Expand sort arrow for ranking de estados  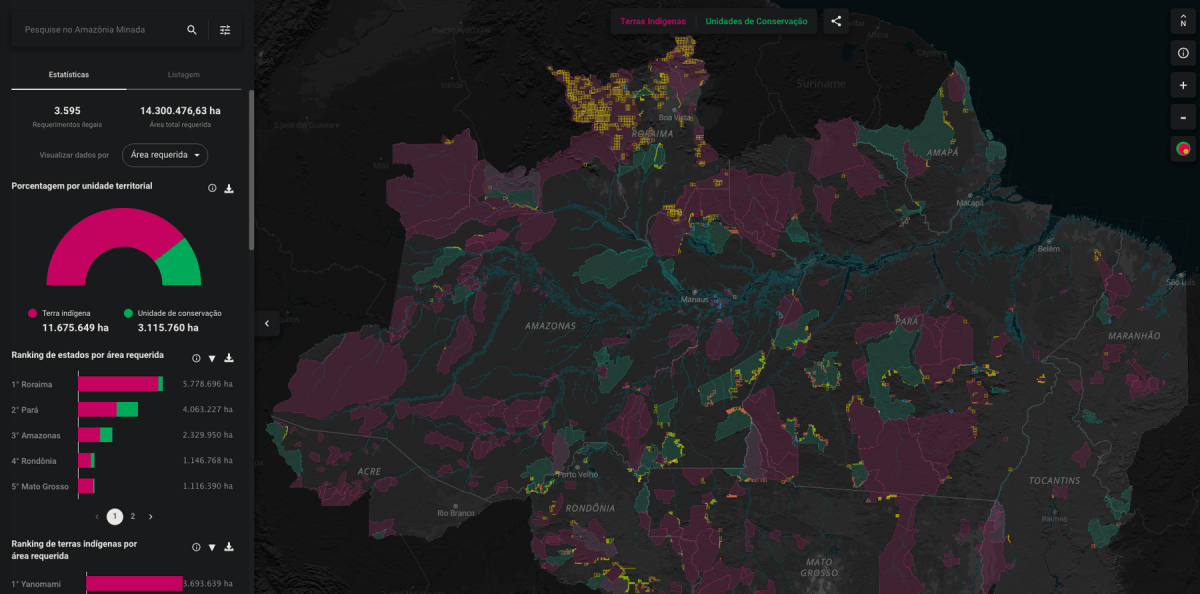[212, 358]
